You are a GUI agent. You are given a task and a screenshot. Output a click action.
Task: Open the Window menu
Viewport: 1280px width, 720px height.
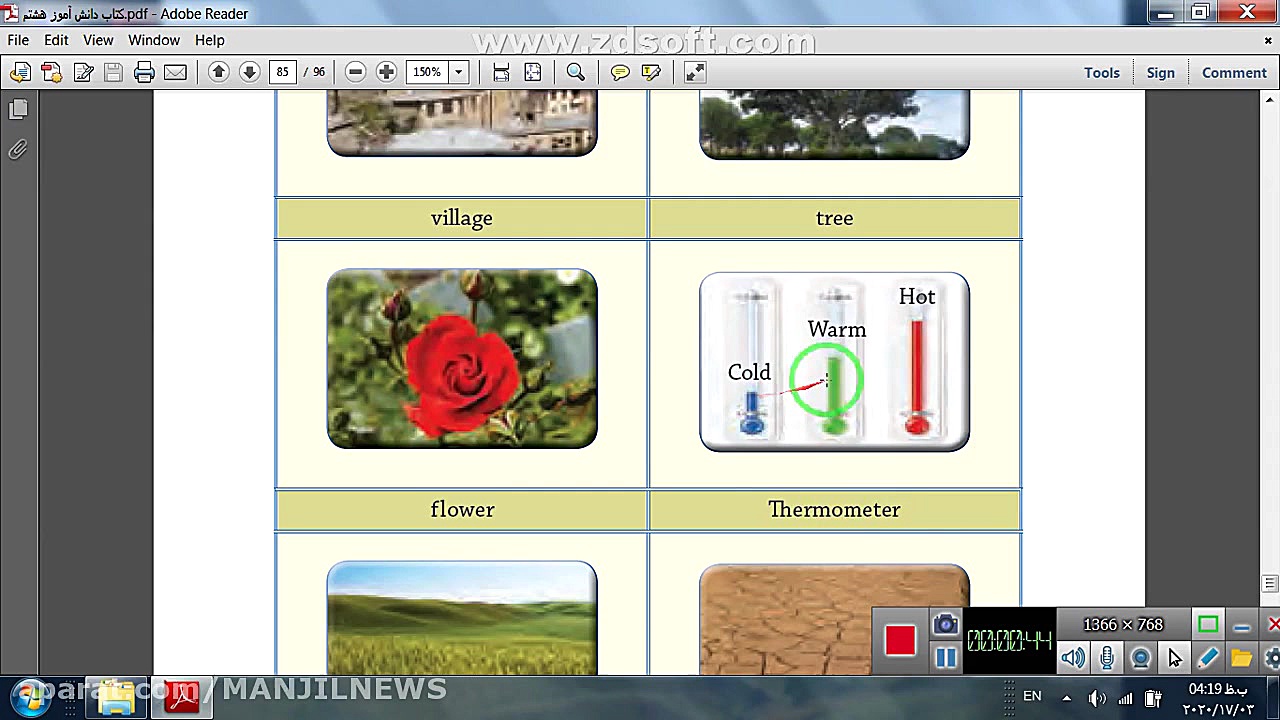(154, 40)
